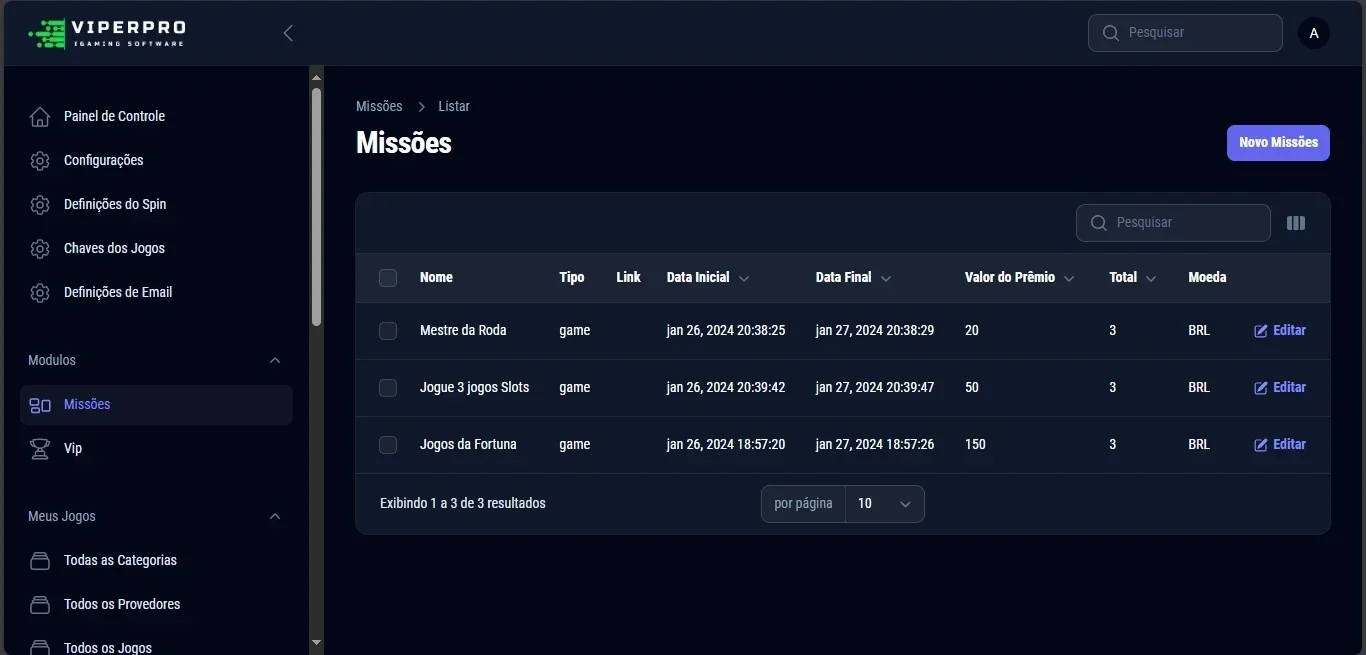Click the Missões breadcrumb link
The width and height of the screenshot is (1366, 655).
pos(379,106)
